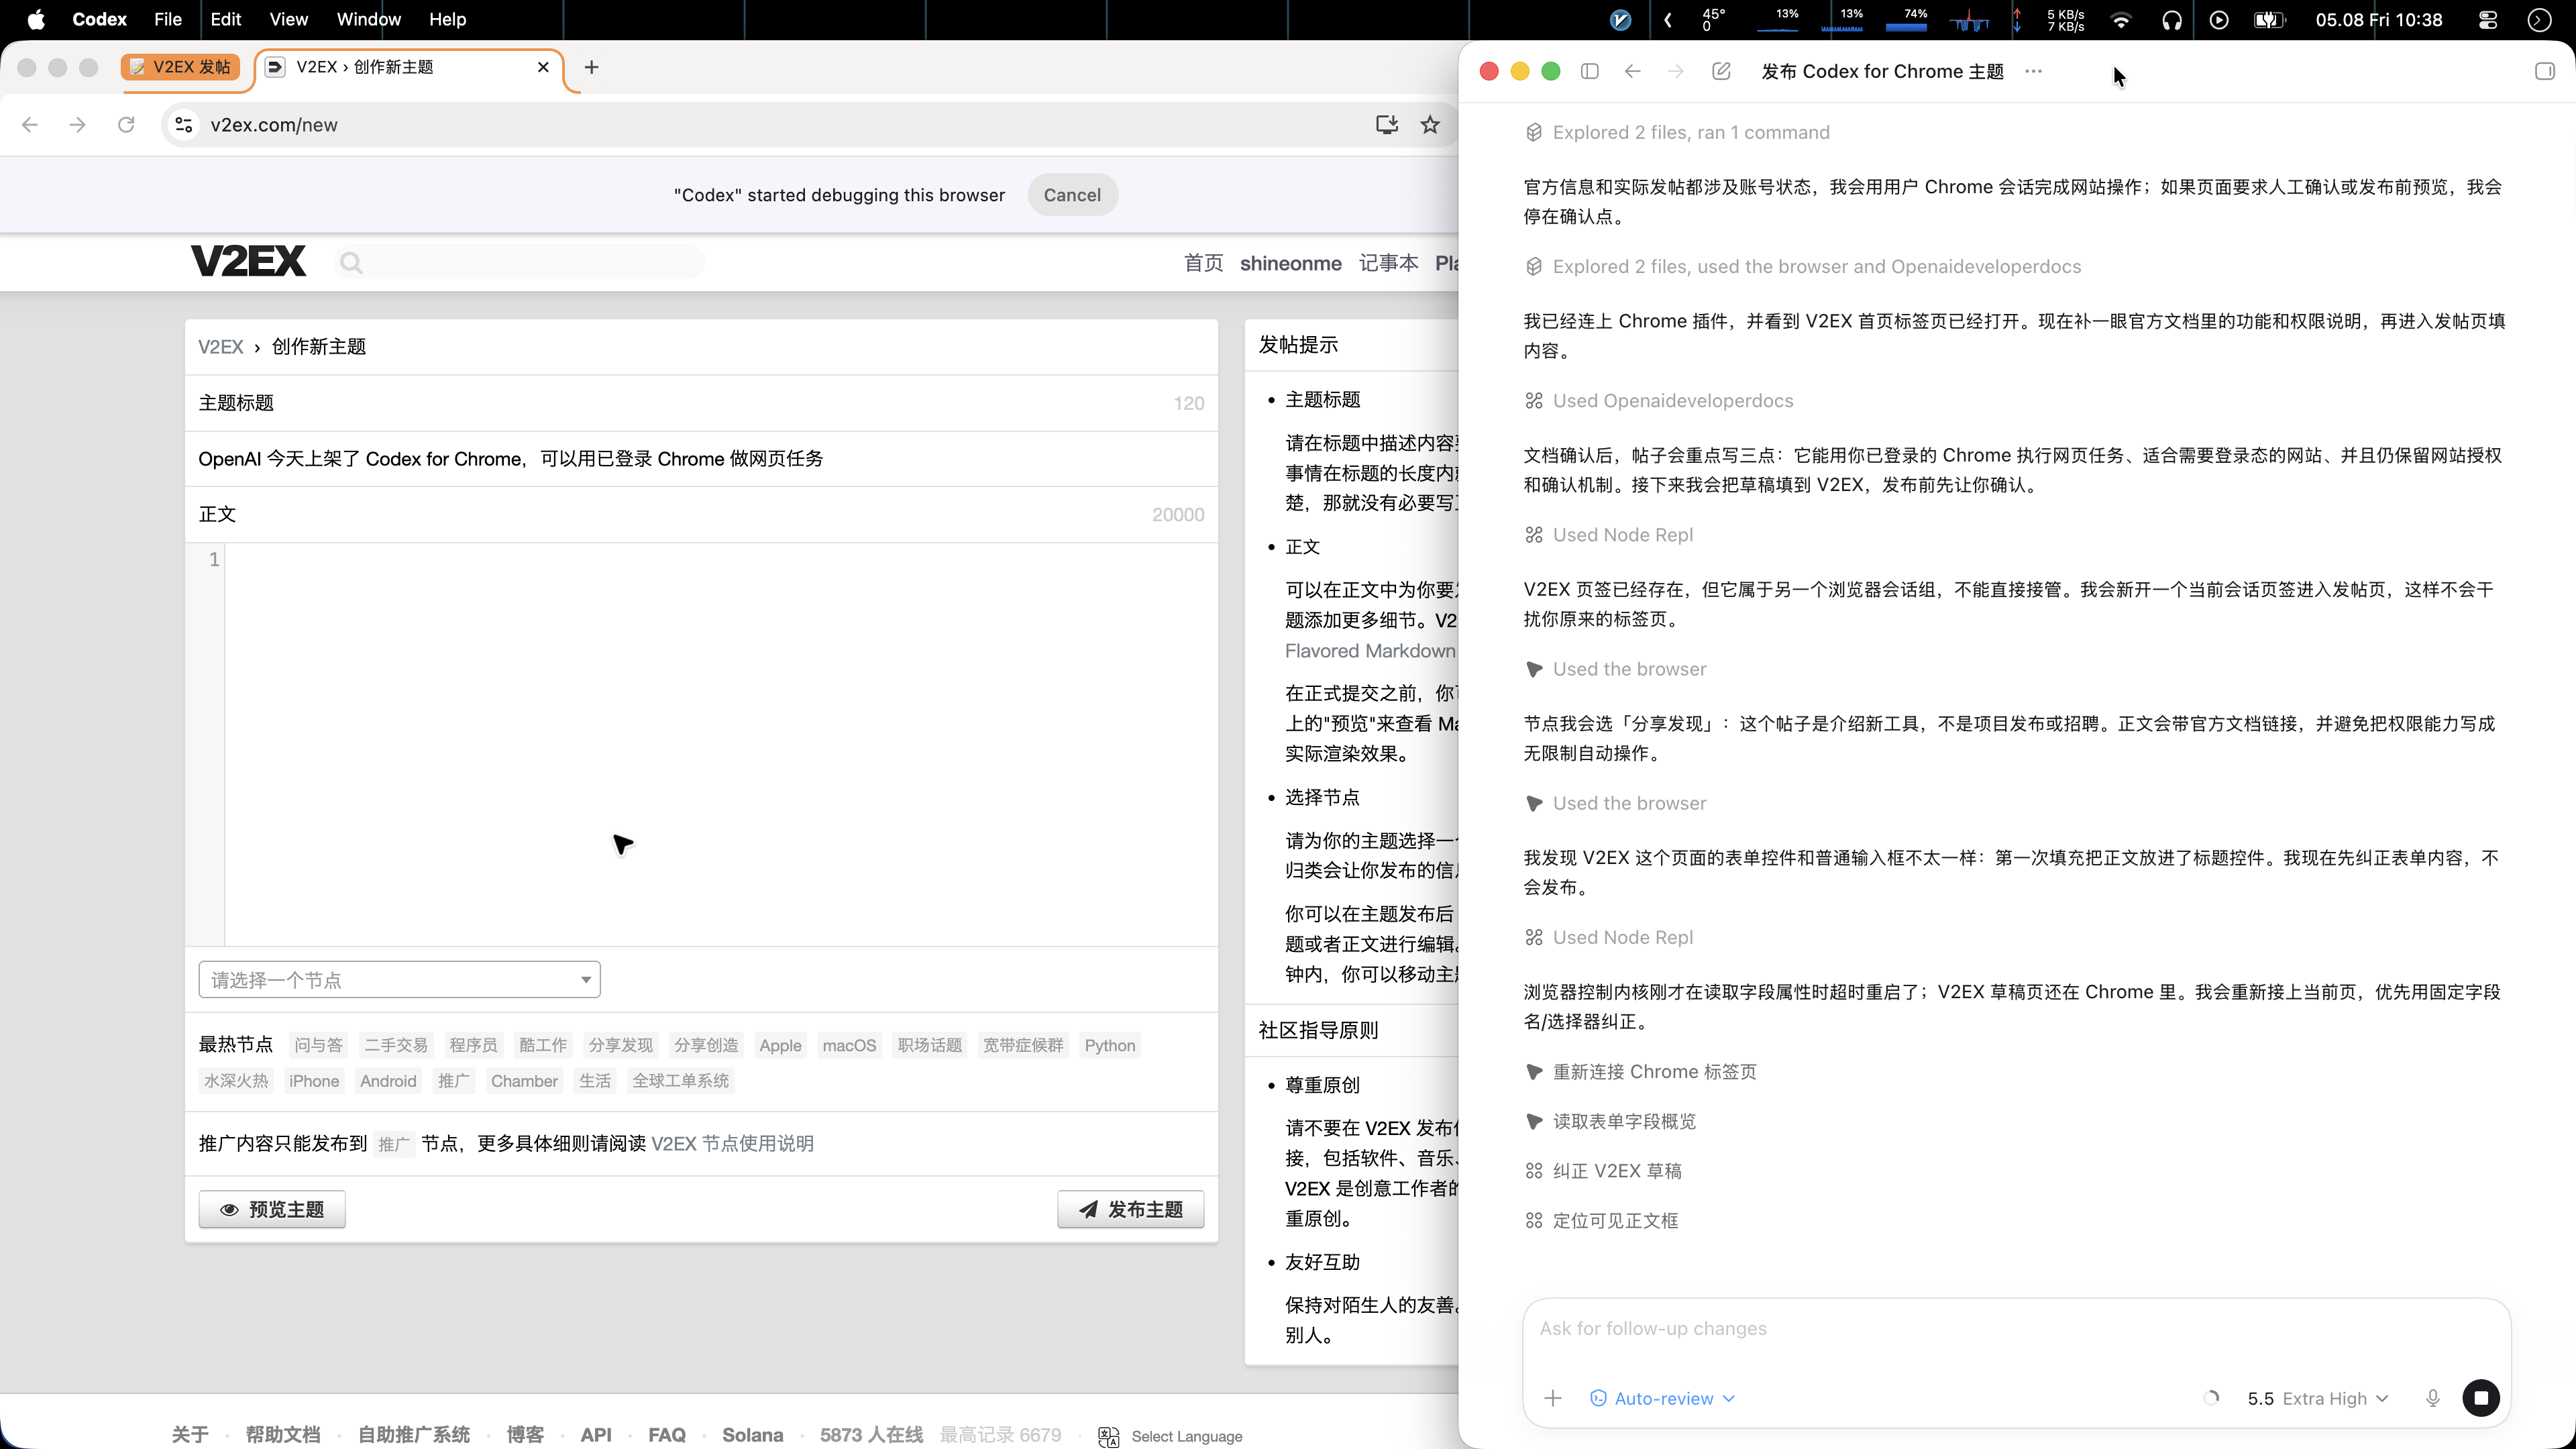The height and width of the screenshot is (1449, 2576).
Task: Select the 程序员 hot node tag
Action: tap(473, 1045)
